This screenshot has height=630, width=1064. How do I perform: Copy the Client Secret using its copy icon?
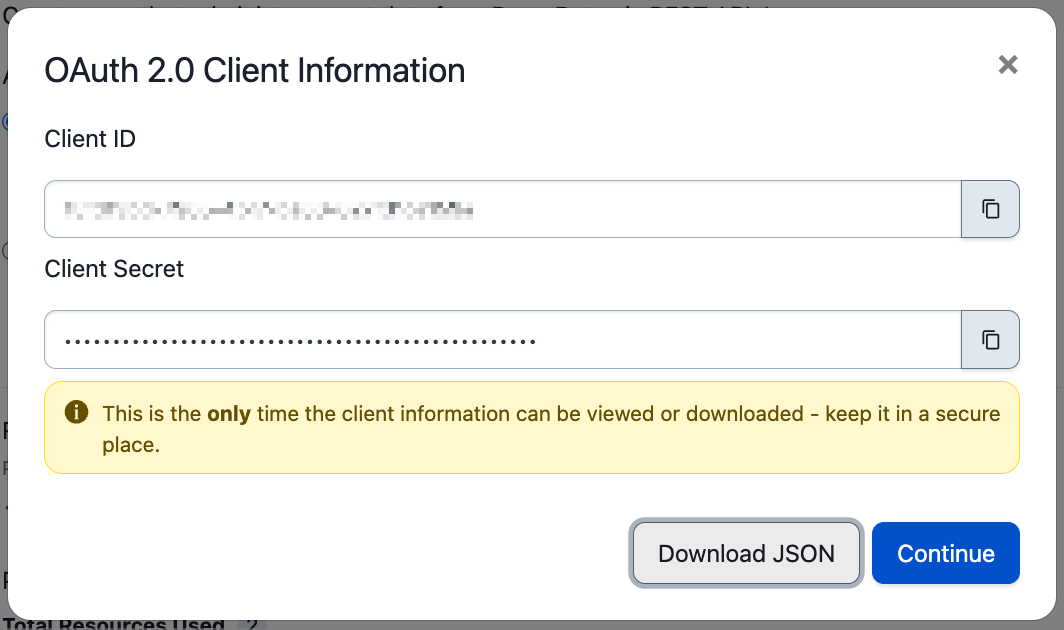click(x=990, y=339)
